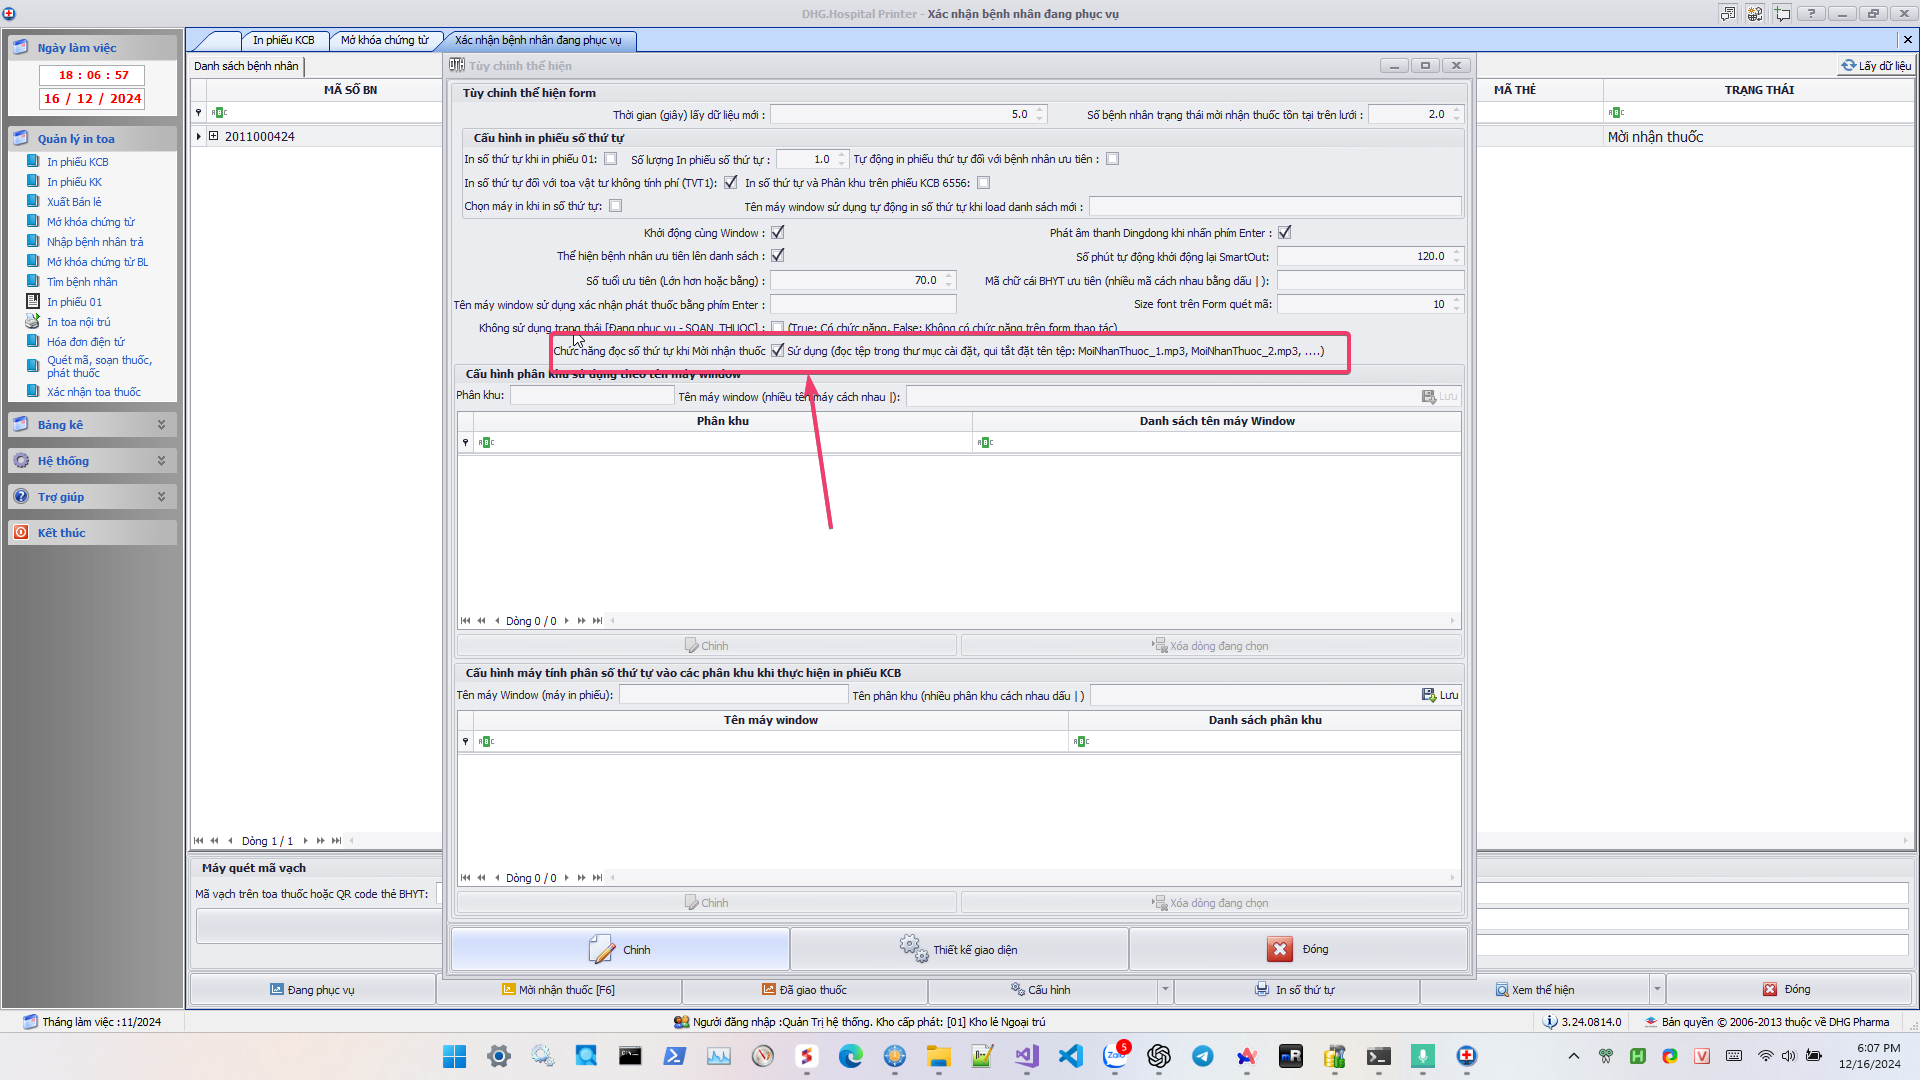Toggle Khởi động cùng Window checkbox
The image size is (1920, 1080).
click(778, 232)
